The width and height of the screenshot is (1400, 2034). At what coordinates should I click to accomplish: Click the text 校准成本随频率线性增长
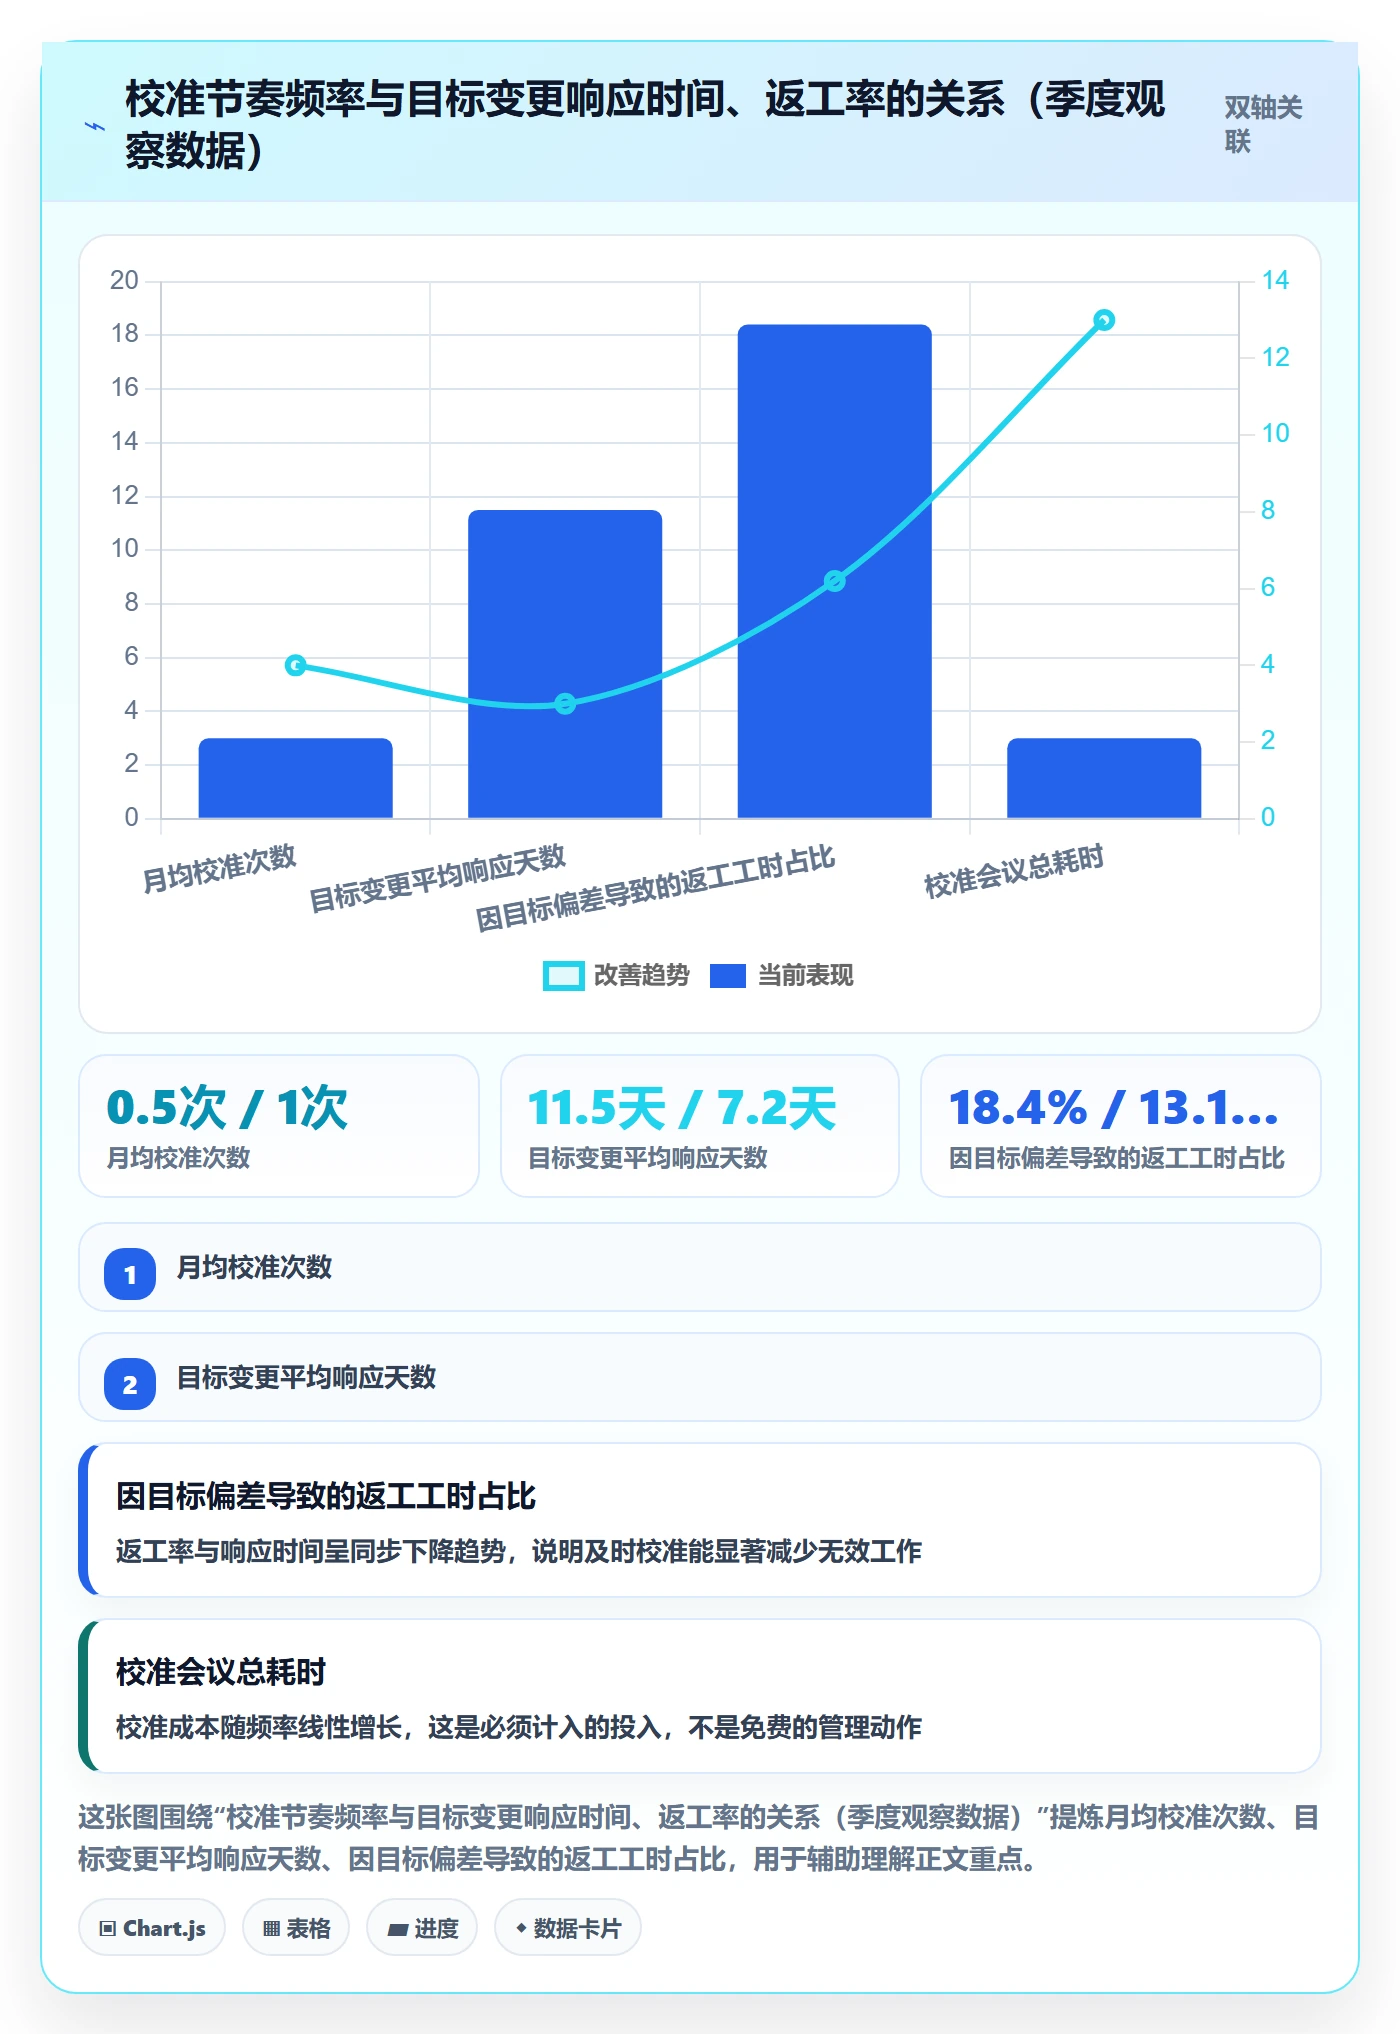(x=259, y=1727)
